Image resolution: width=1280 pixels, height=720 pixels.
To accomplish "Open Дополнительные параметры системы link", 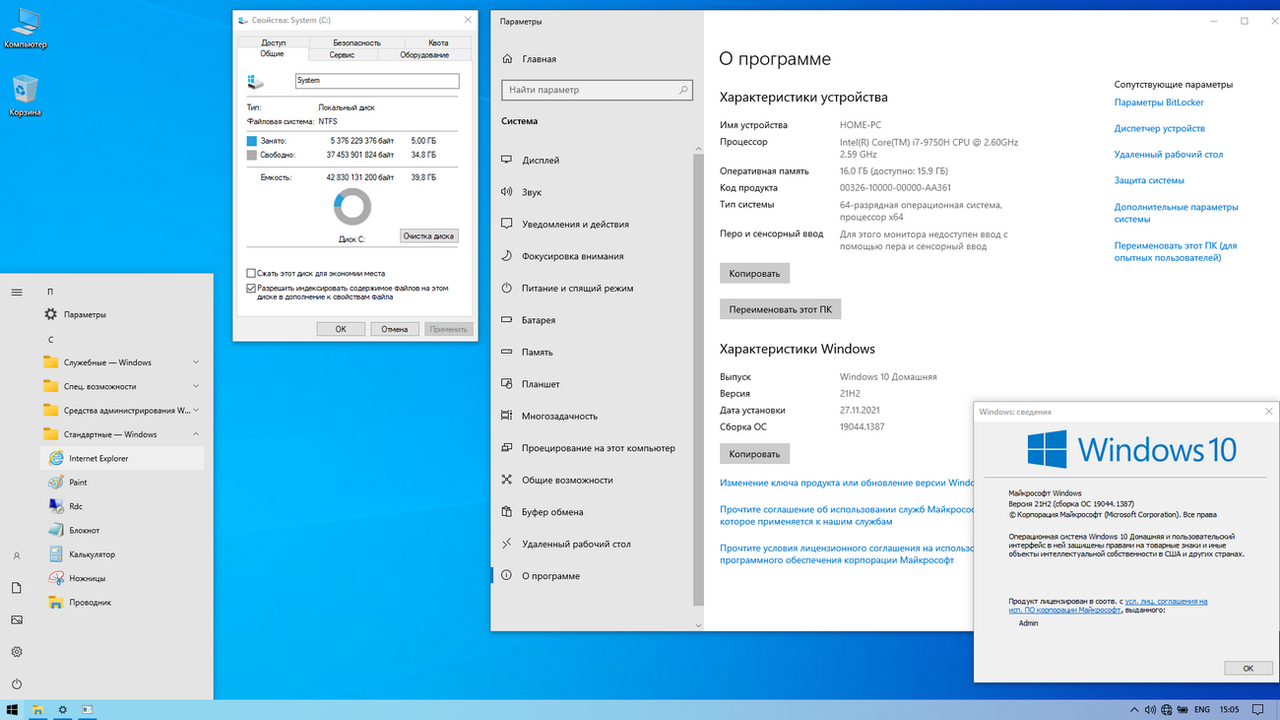I will click(x=1176, y=213).
